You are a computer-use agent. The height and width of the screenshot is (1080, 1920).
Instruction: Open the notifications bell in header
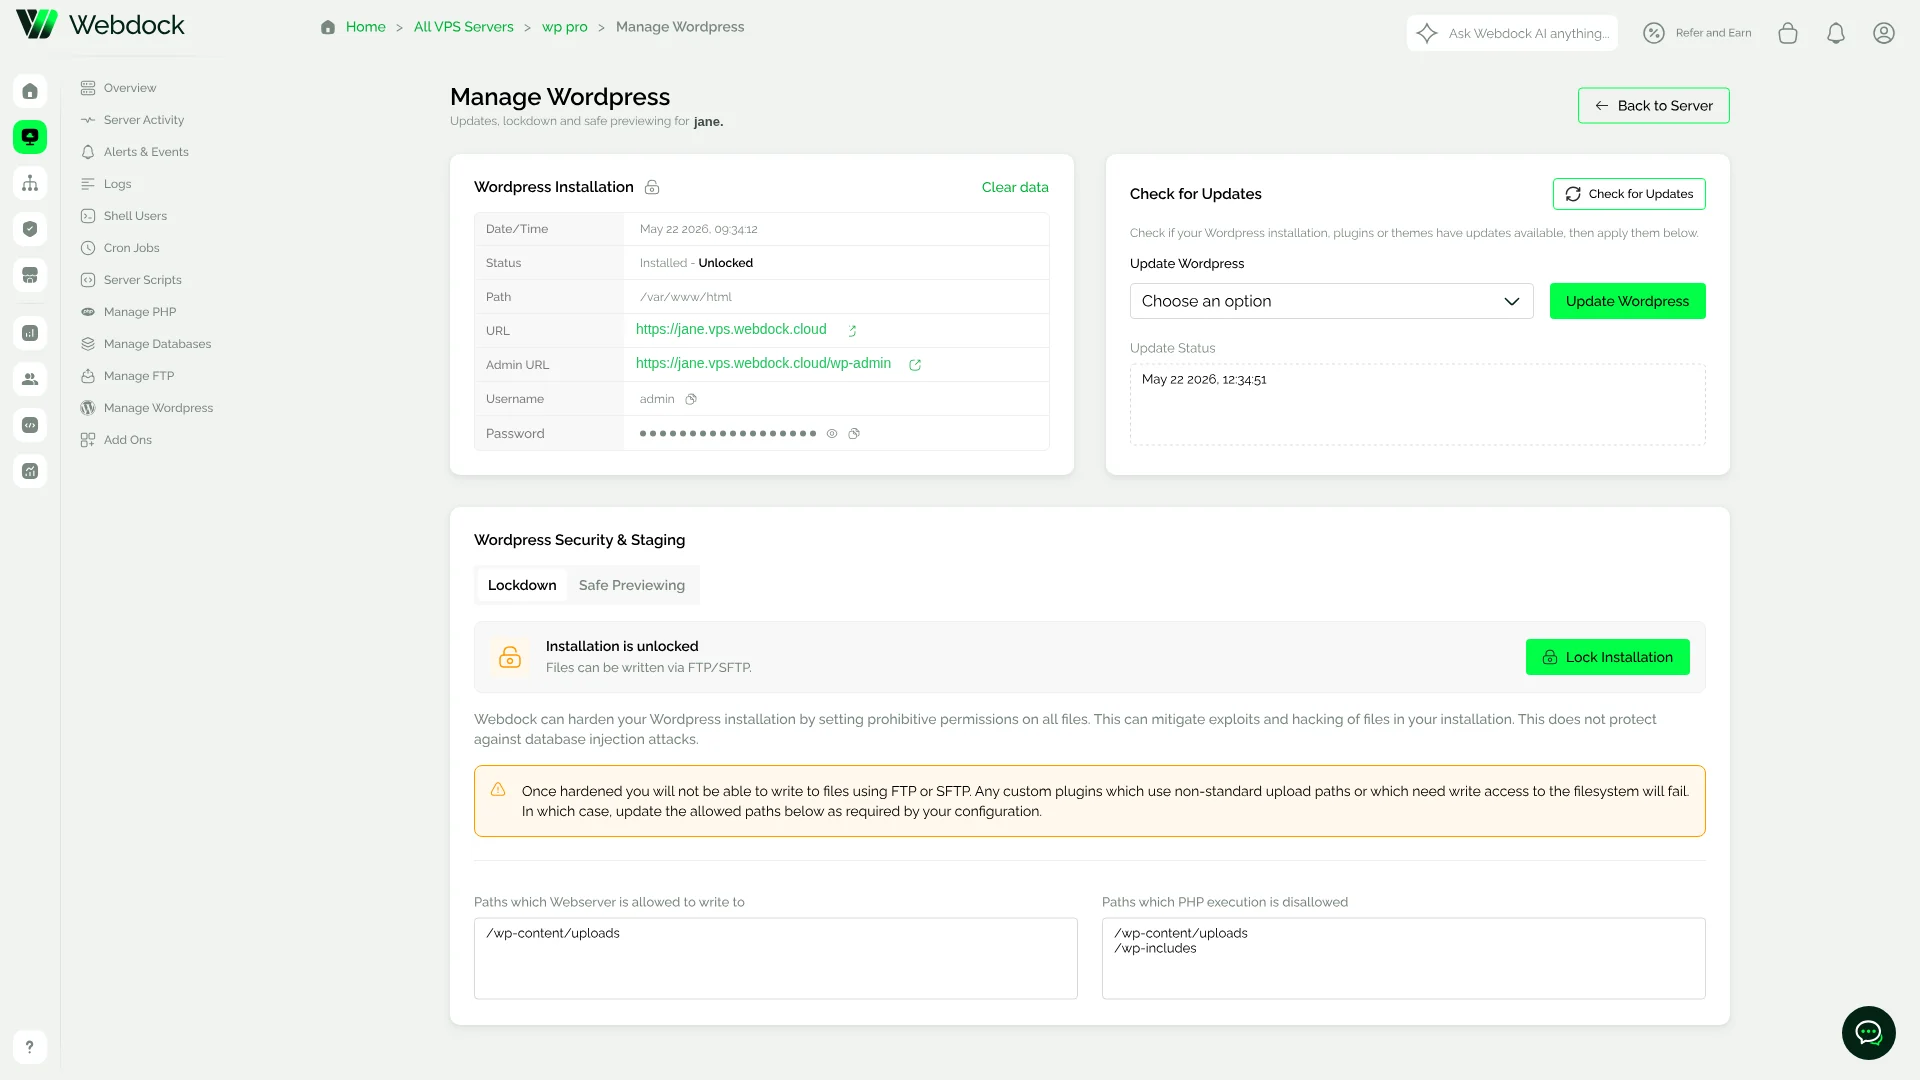pyautogui.click(x=1836, y=33)
